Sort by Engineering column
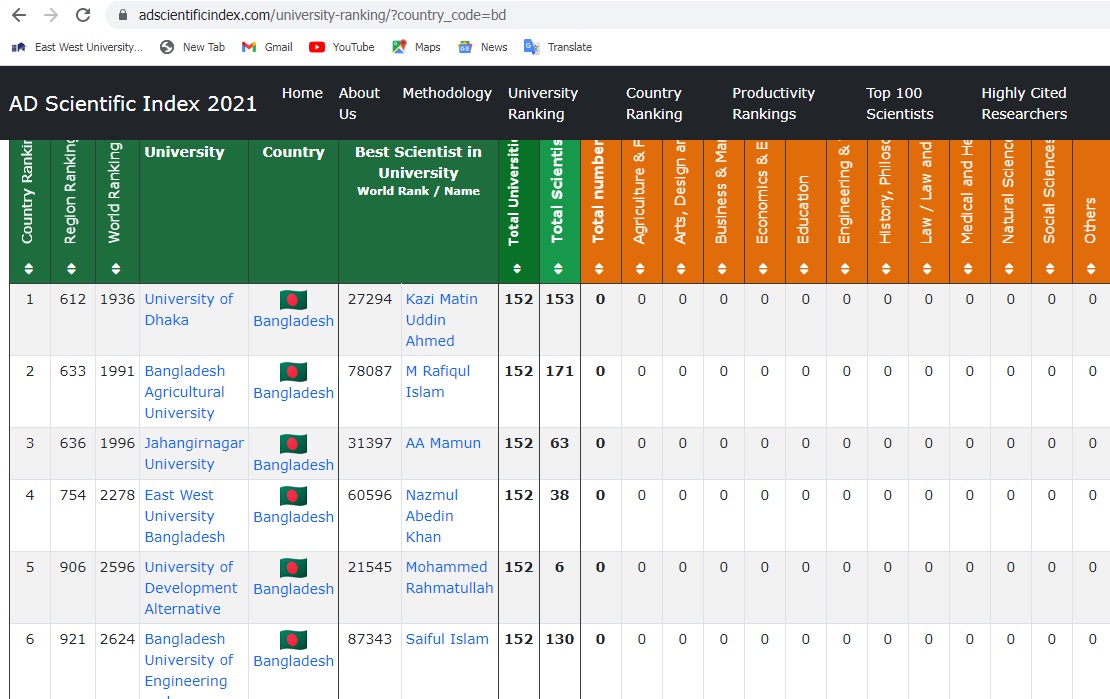 846,268
